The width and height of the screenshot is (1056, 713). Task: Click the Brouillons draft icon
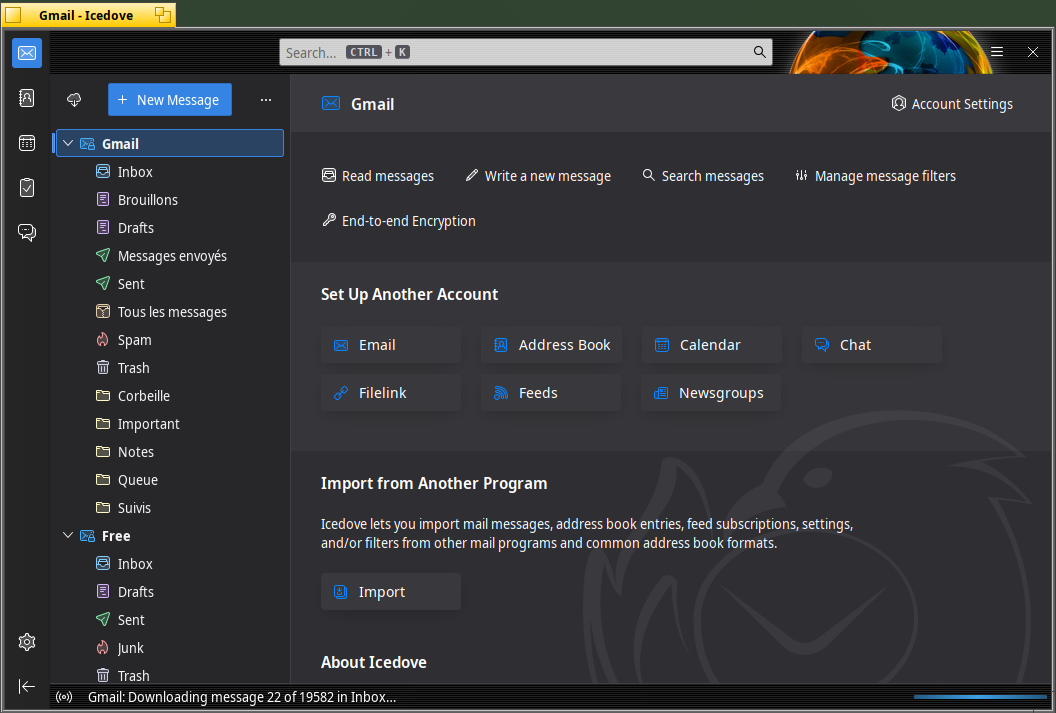103,199
